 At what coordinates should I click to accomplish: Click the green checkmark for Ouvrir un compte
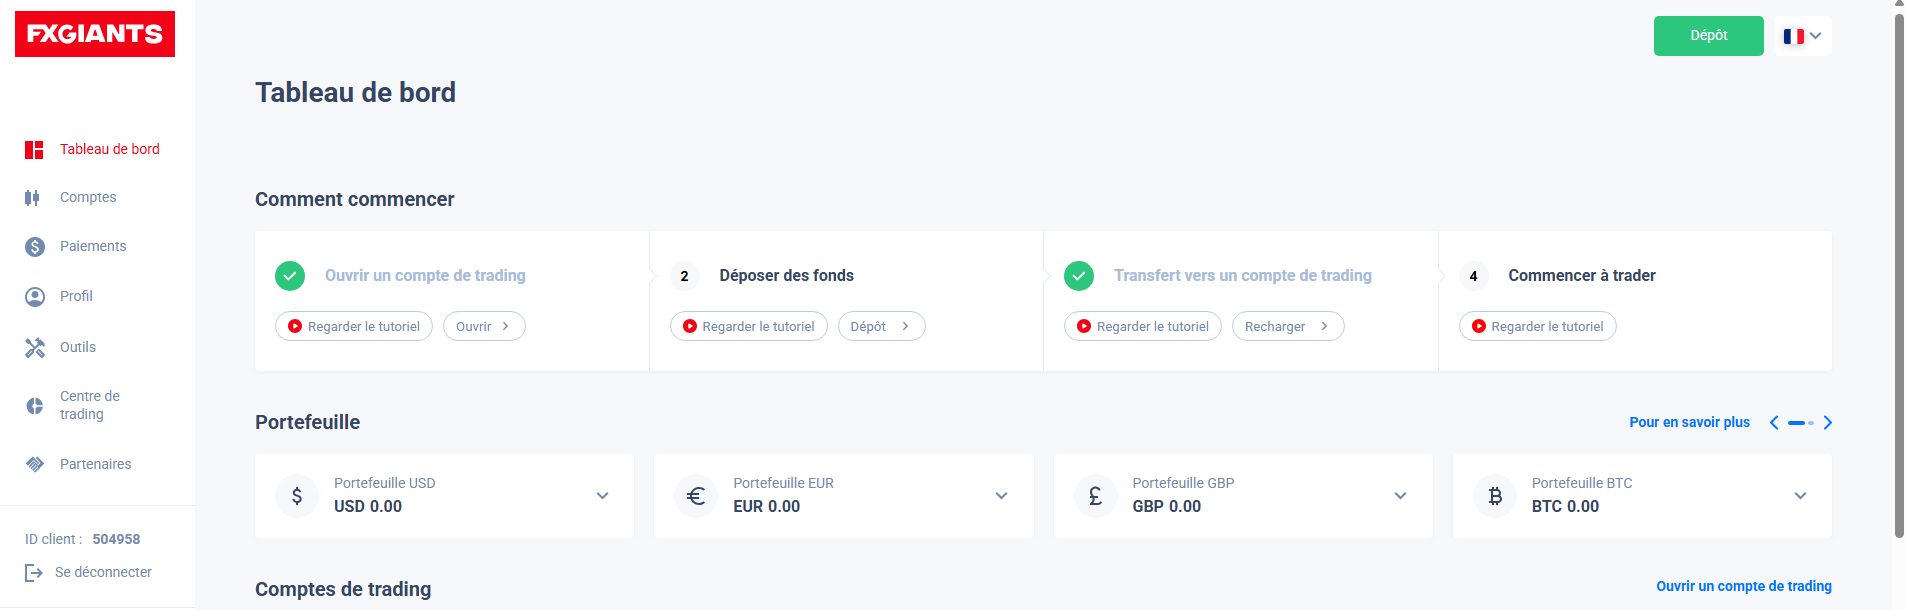(x=290, y=276)
